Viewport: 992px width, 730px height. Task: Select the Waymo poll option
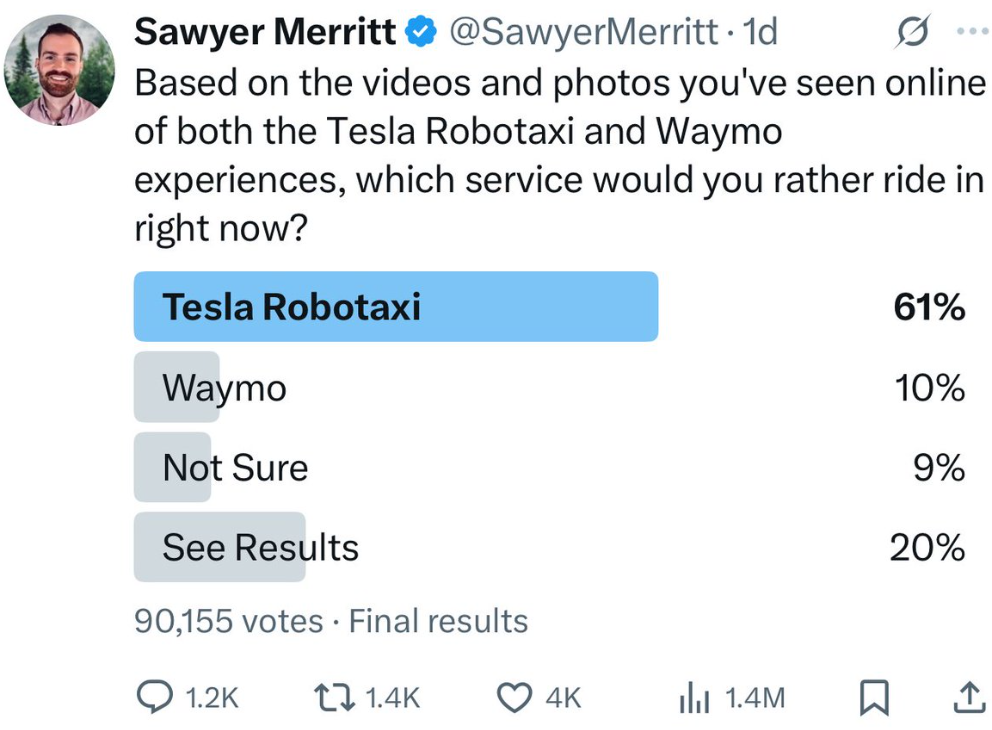[x=225, y=387]
